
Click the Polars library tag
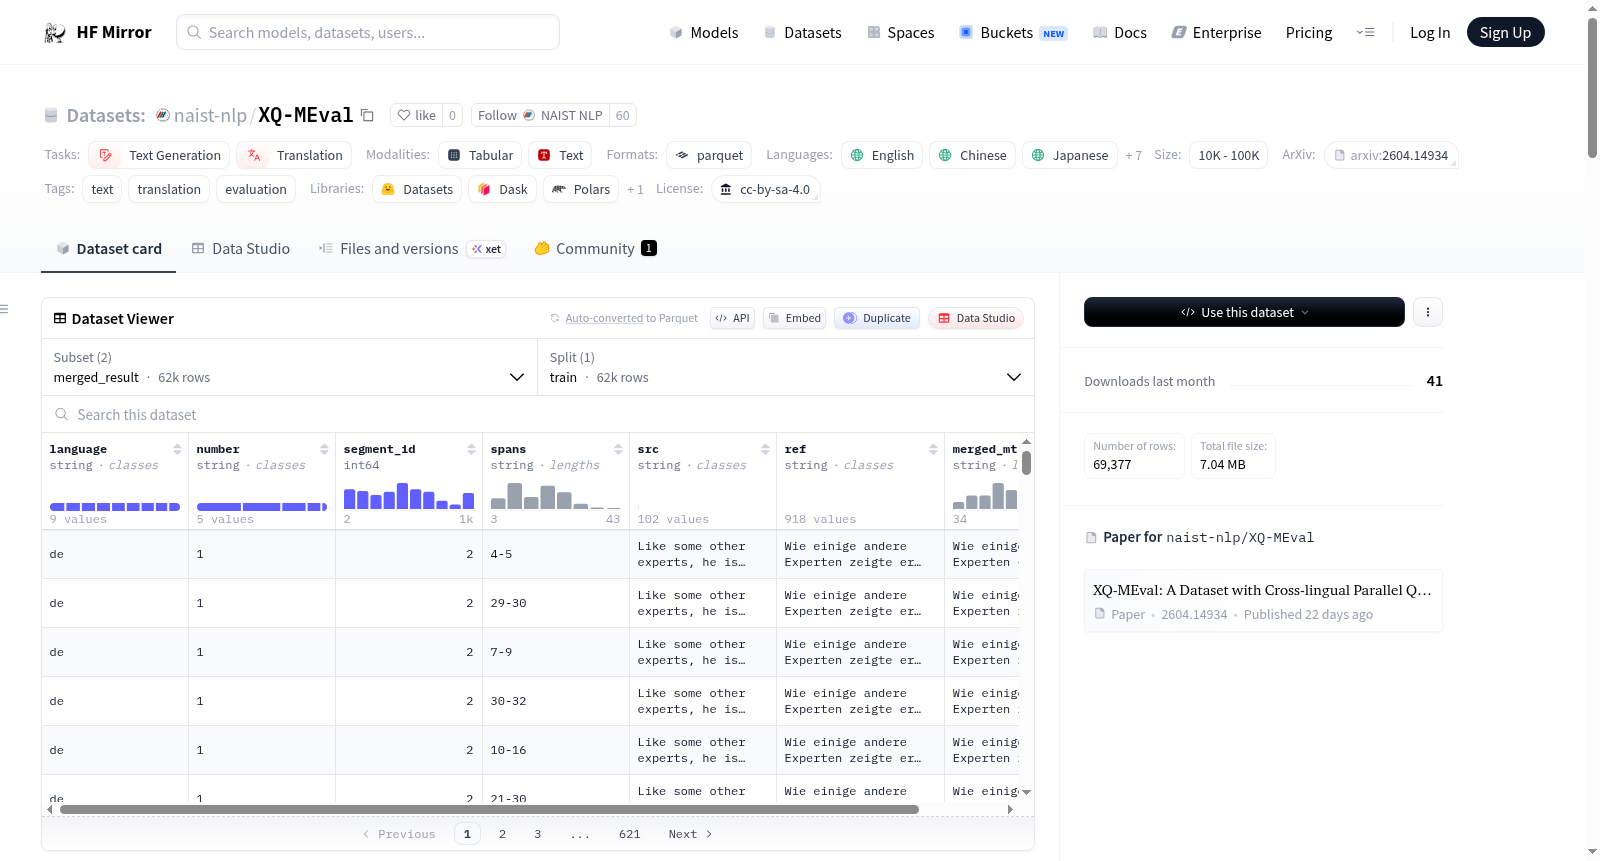[x=581, y=189]
